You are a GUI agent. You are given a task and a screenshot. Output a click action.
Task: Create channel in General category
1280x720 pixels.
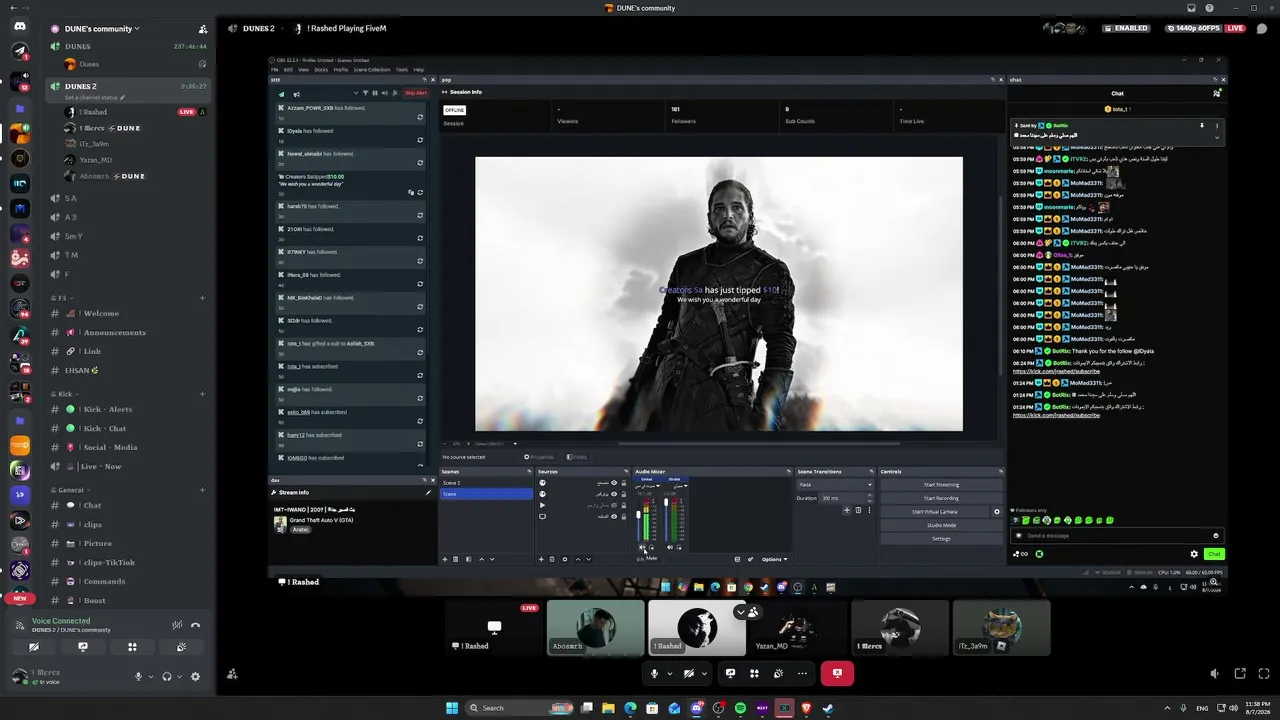click(x=202, y=490)
